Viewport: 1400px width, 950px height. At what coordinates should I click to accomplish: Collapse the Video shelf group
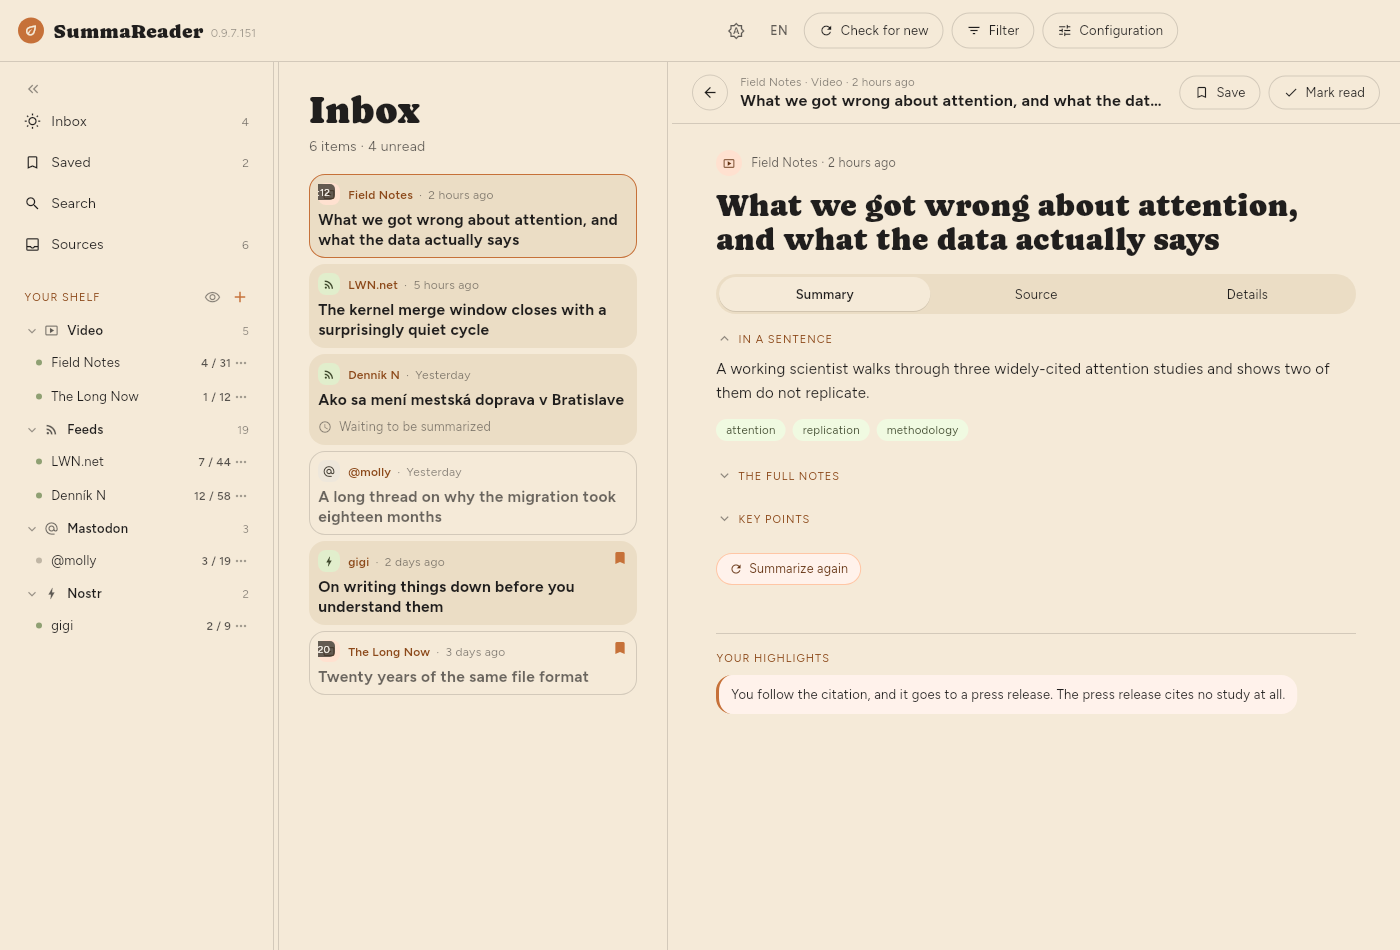pyautogui.click(x=32, y=331)
